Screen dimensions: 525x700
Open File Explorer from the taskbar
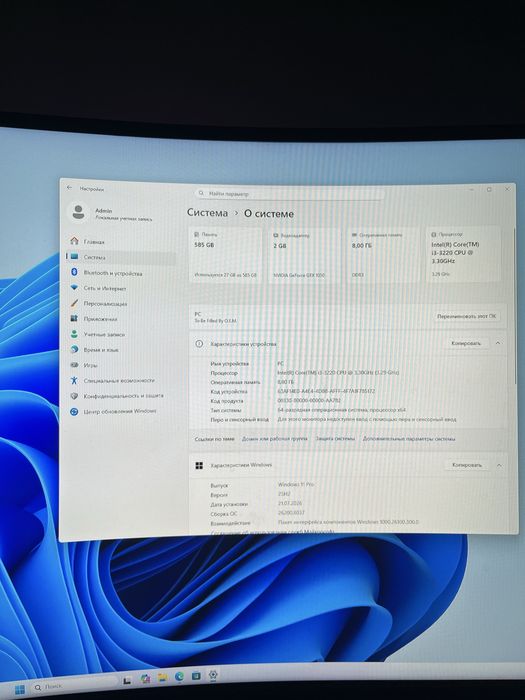click(162, 678)
